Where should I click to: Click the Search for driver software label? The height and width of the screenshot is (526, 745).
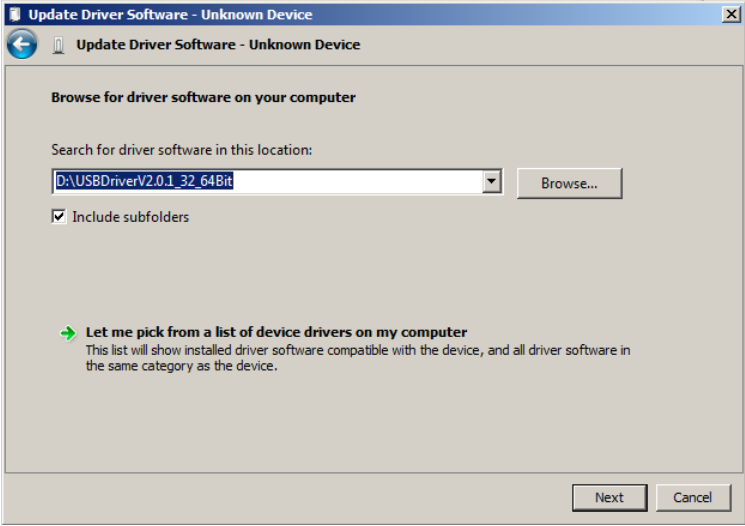click(181, 150)
